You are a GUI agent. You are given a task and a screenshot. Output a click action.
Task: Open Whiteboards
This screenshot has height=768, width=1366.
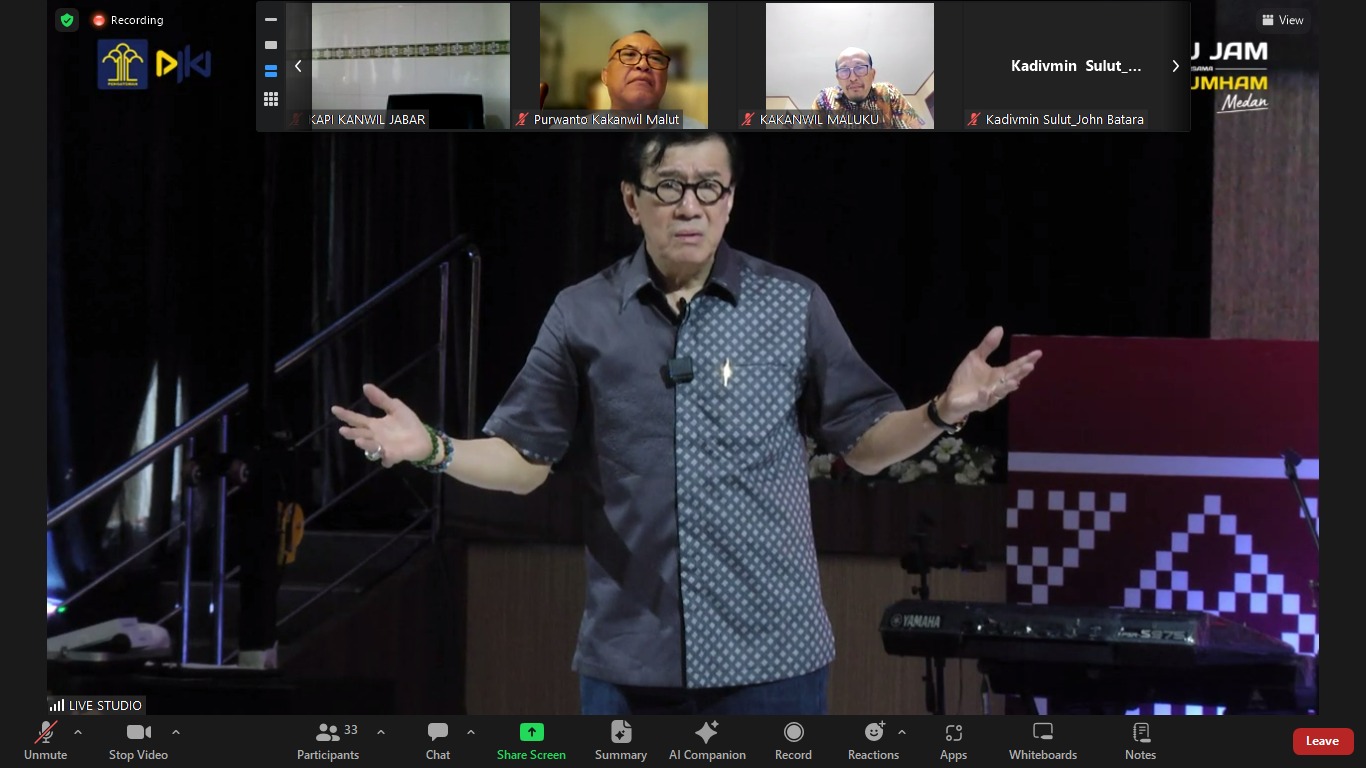point(1043,742)
